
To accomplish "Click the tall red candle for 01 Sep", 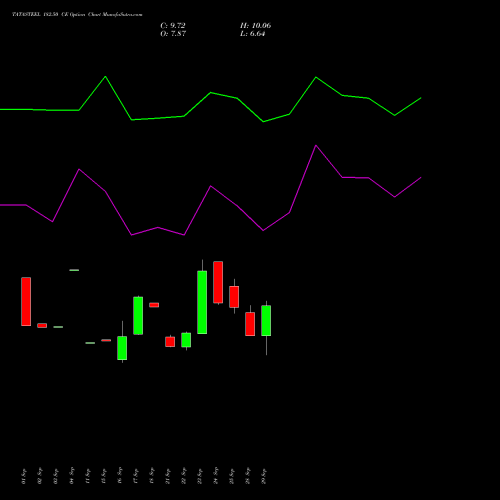I will click(x=26, y=301).
